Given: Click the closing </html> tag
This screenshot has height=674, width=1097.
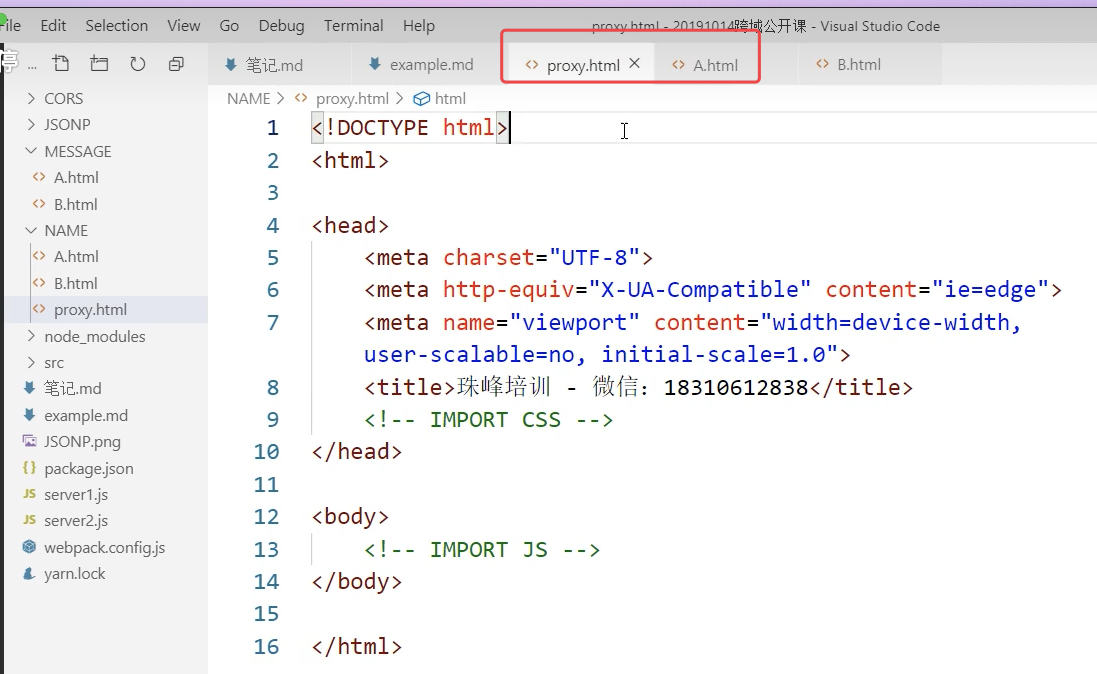Looking at the screenshot, I should pyautogui.click(x=357, y=646).
